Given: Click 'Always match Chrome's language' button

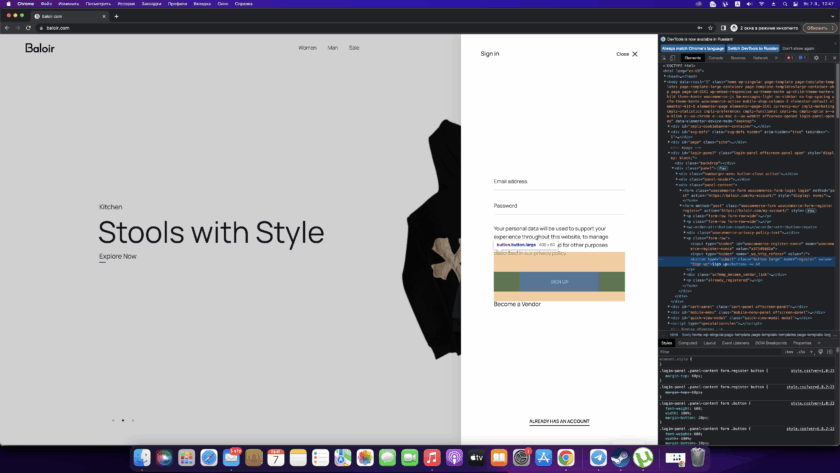Looking at the screenshot, I should coord(693,48).
